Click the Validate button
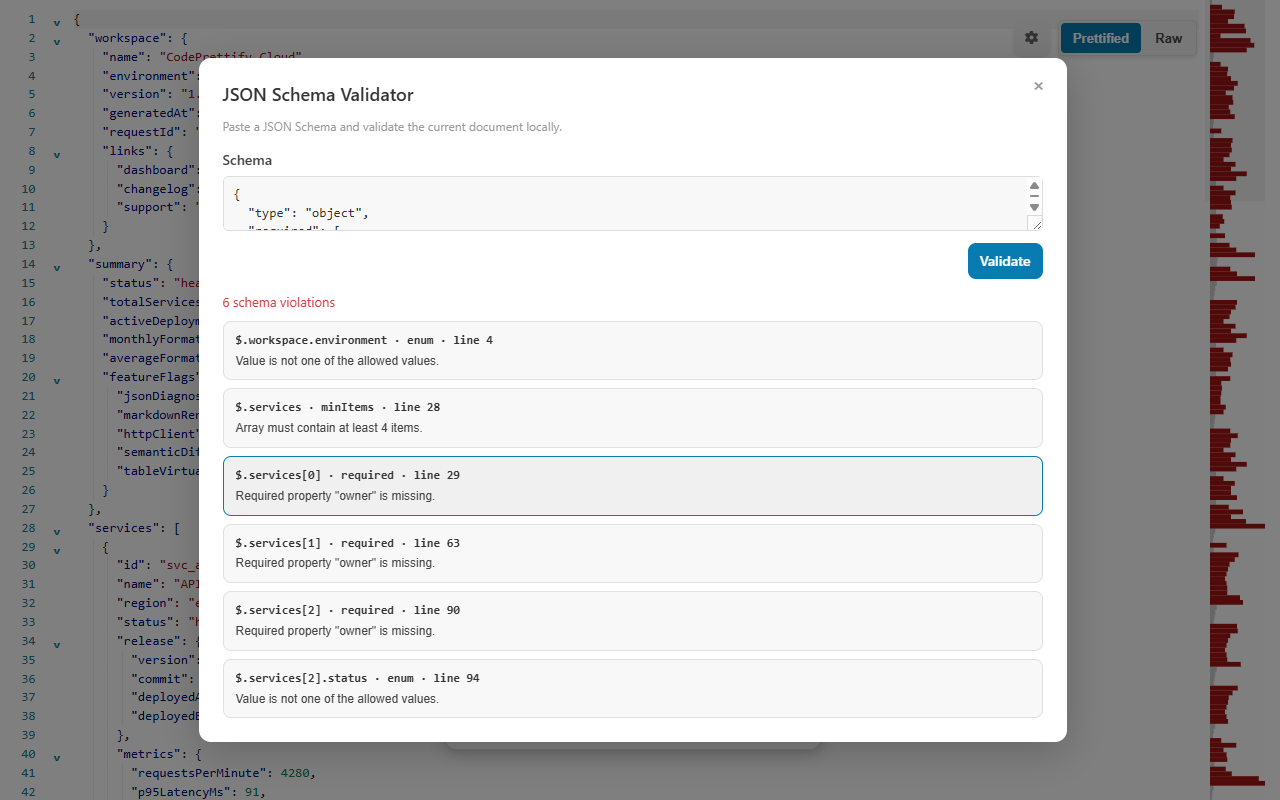The width and height of the screenshot is (1280, 800). [x=1005, y=261]
